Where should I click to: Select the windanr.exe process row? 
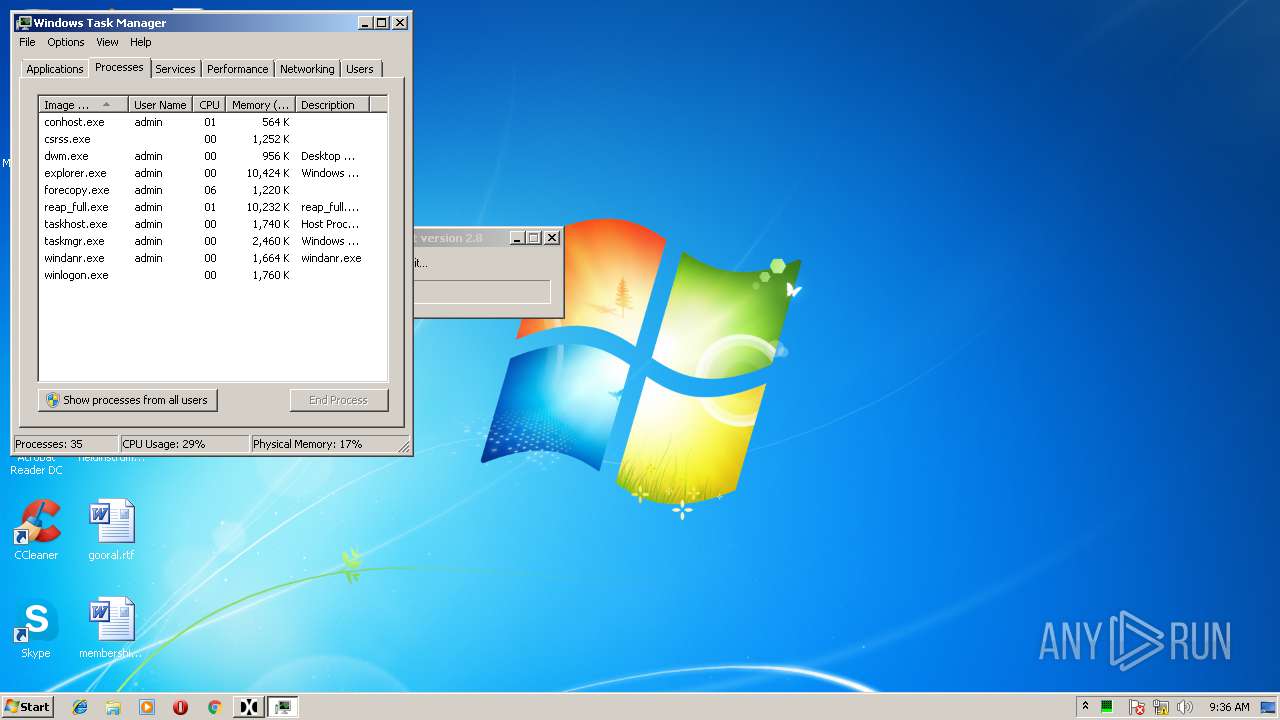point(212,258)
